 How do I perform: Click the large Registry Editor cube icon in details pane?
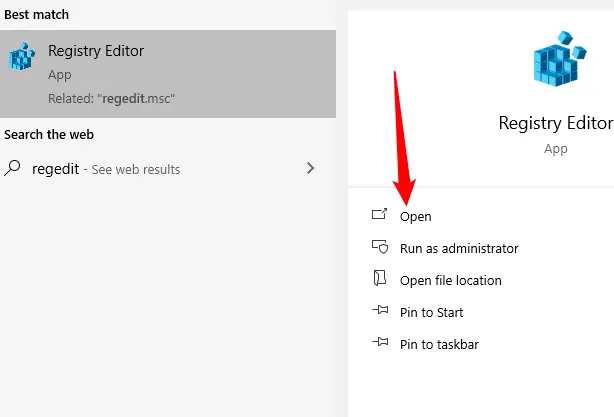coord(560,59)
